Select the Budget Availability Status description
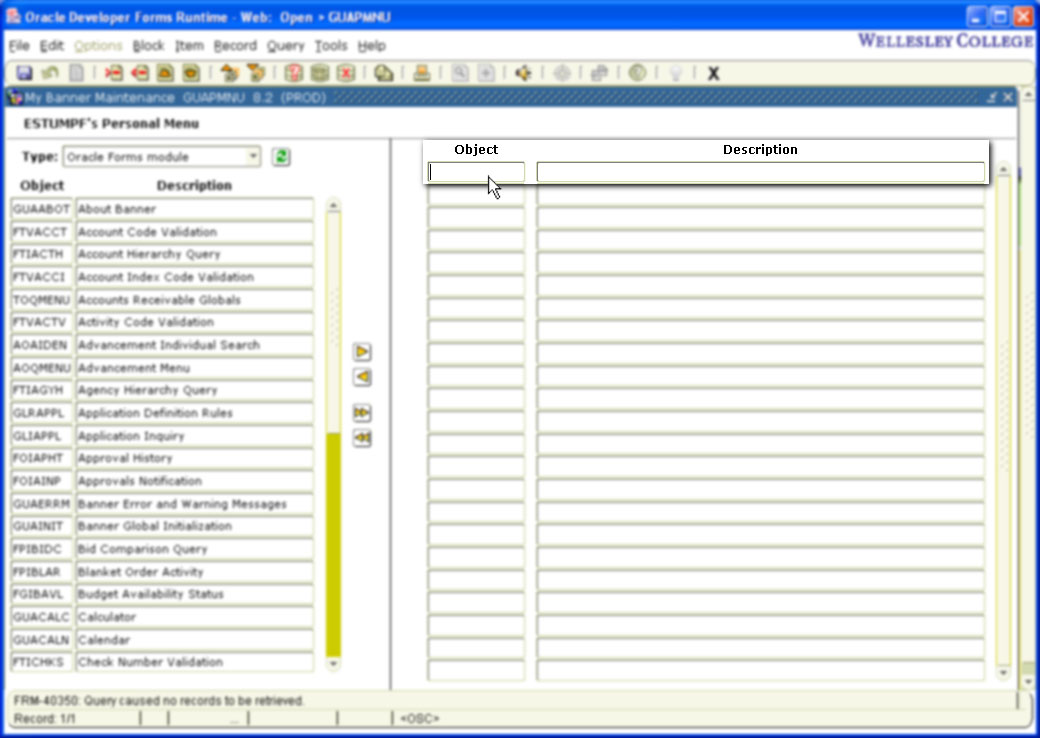1040x738 pixels. tap(194, 594)
